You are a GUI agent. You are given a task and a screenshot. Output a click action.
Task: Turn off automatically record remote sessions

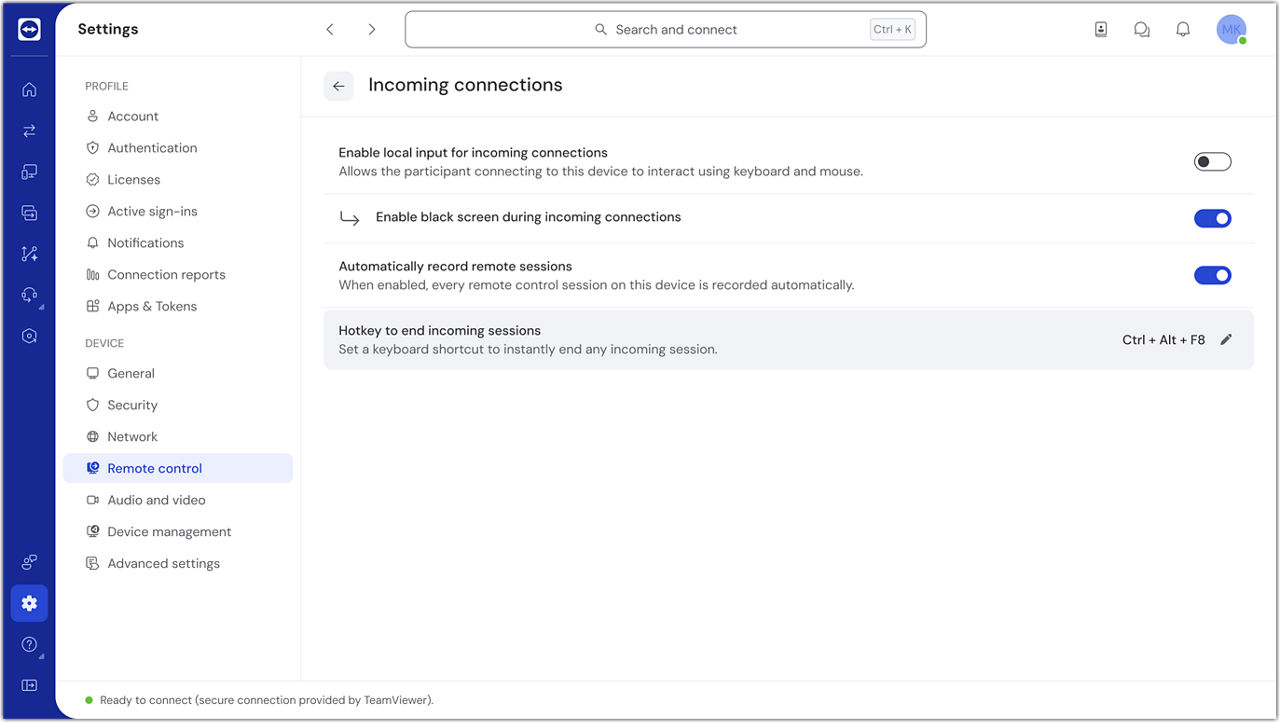point(1212,275)
